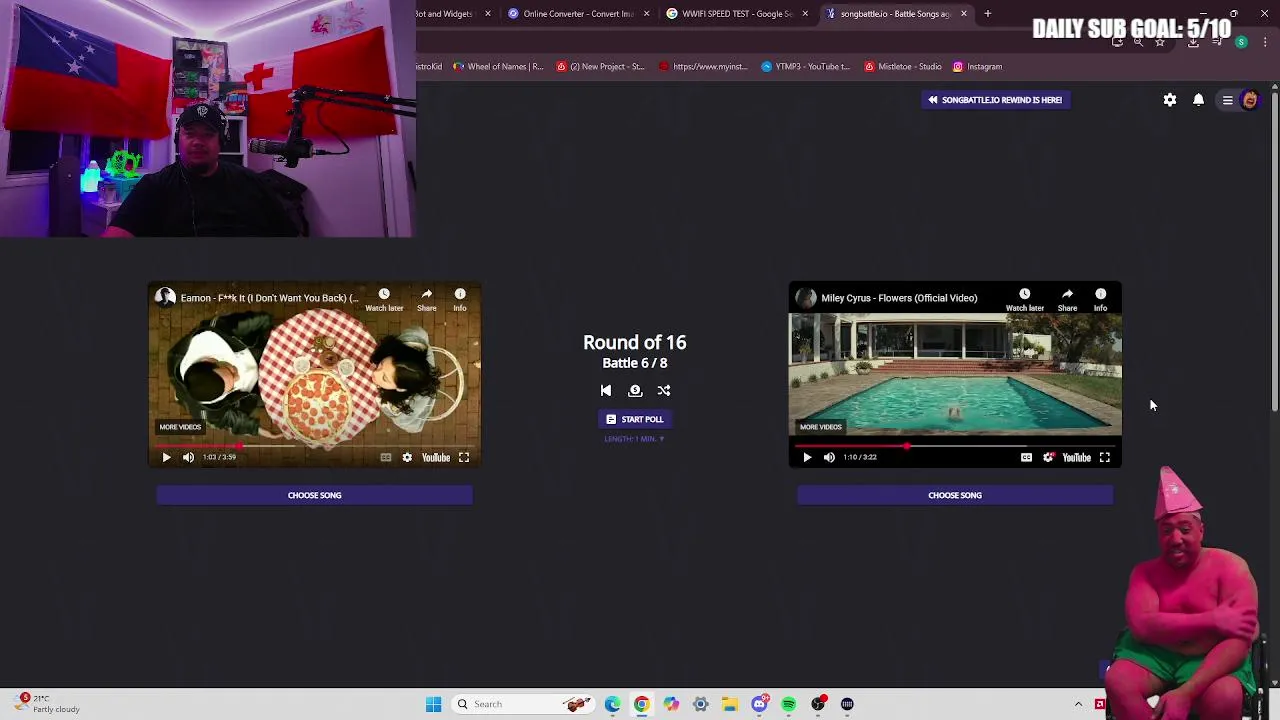The height and width of the screenshot is (720, 1280).
Task: Switch to WIFI SPEED TEST tab
Action: tap(737, 14)
